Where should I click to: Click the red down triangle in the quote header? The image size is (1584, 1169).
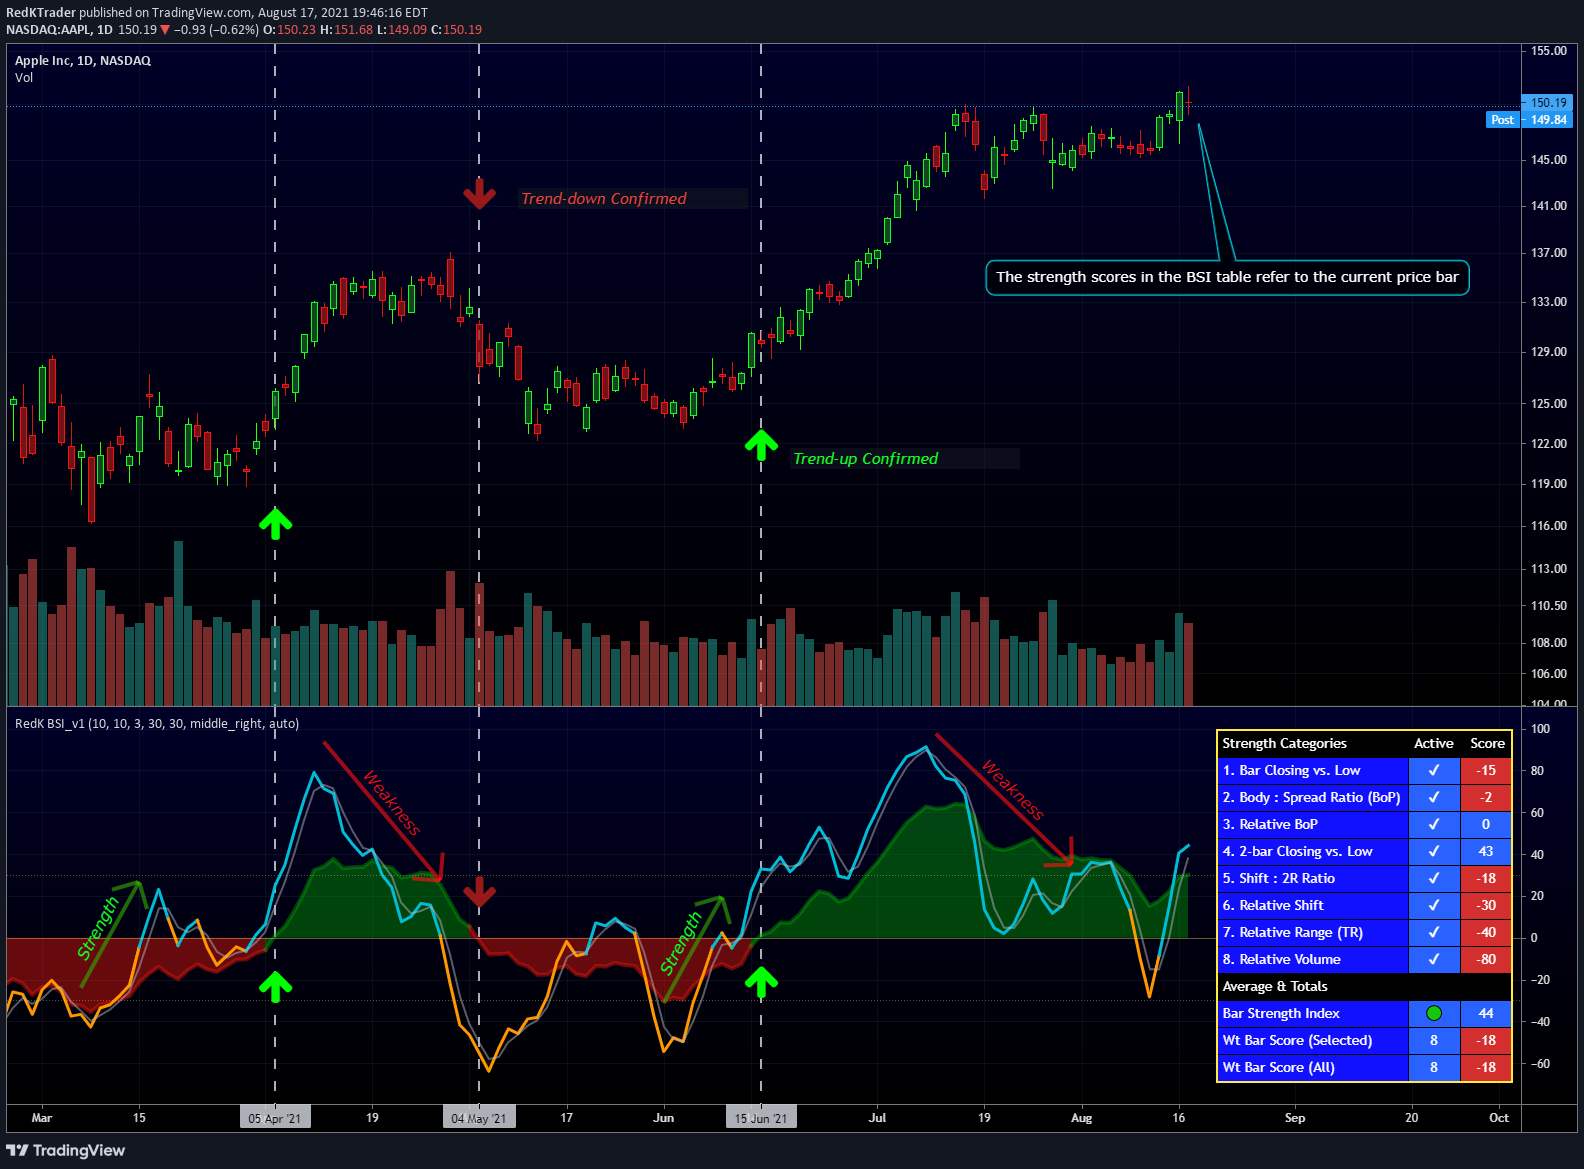coord(165,30)
